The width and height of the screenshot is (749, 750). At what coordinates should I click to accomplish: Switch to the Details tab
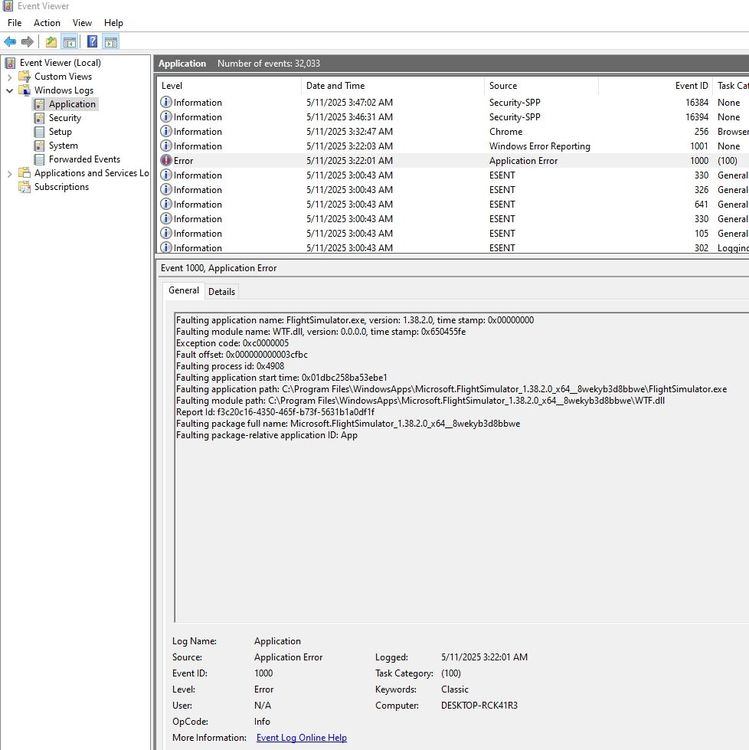222,292
